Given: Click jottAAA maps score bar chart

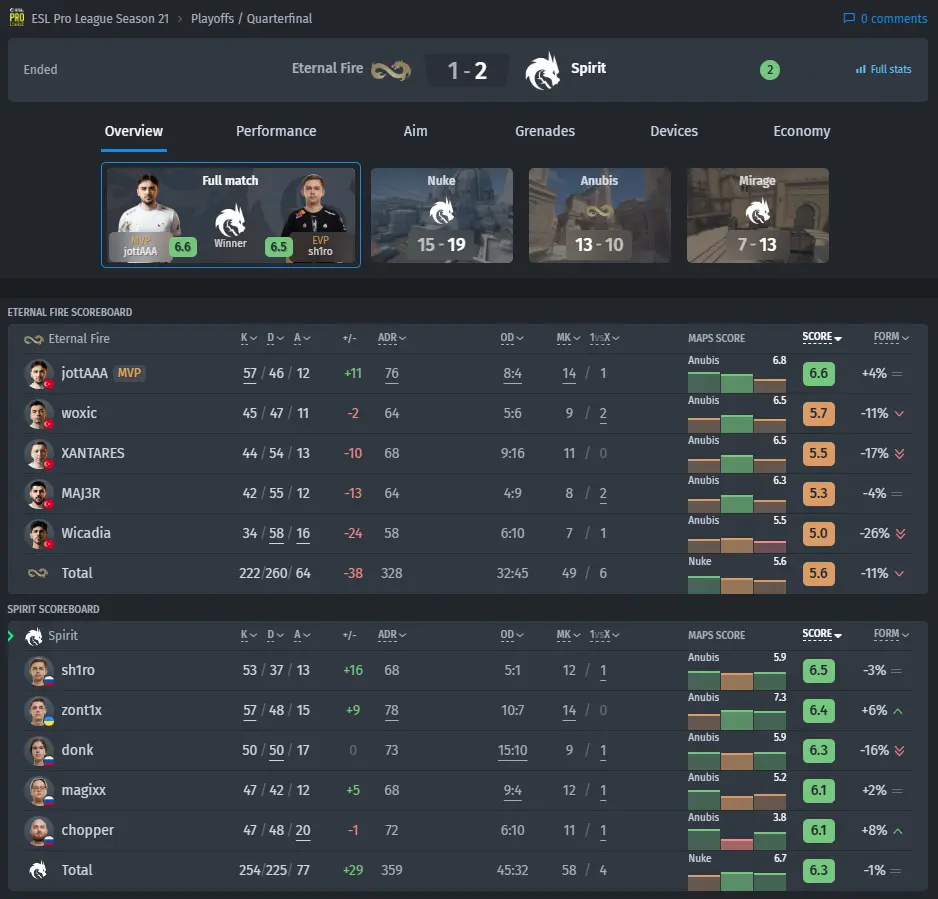Looking at the screenshot, I should pos(736,382).
